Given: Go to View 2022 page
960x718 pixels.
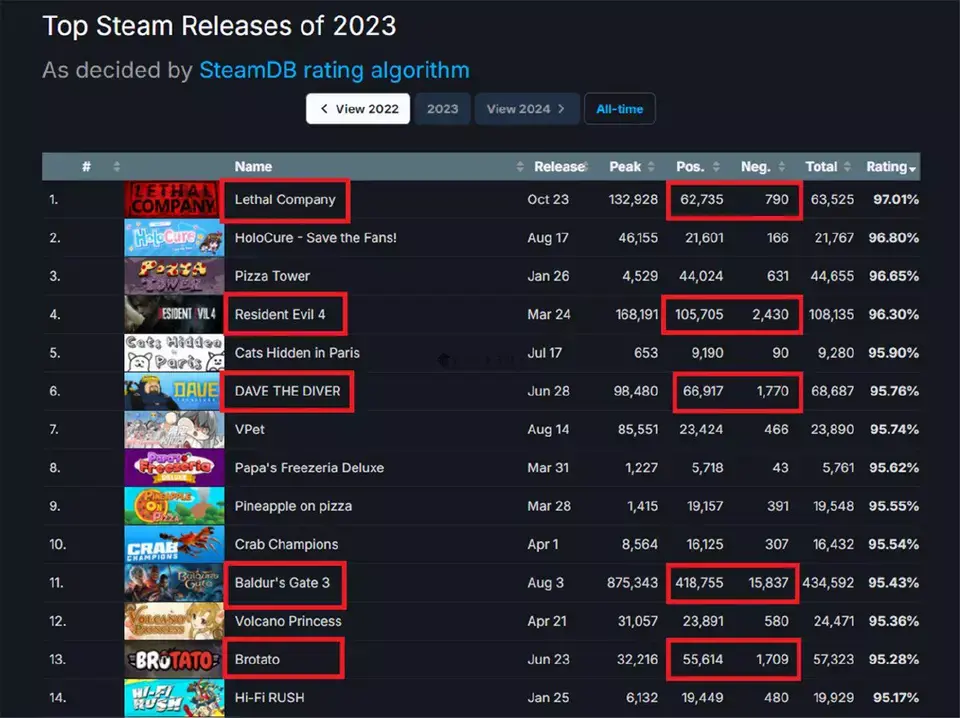Looking at the screenshot, I should tap(358, 109).
